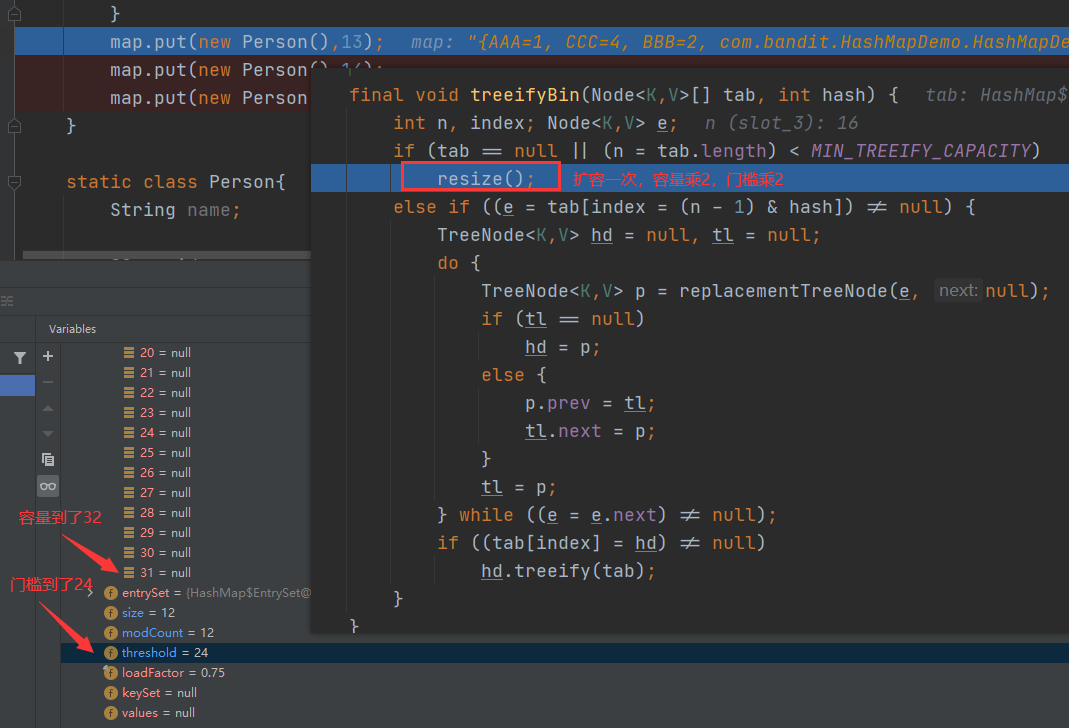This screenshot has width=1069, height=728.
Task: Click the array element icon for index 25
Action: pyautogui.click(x=129, y=453)
